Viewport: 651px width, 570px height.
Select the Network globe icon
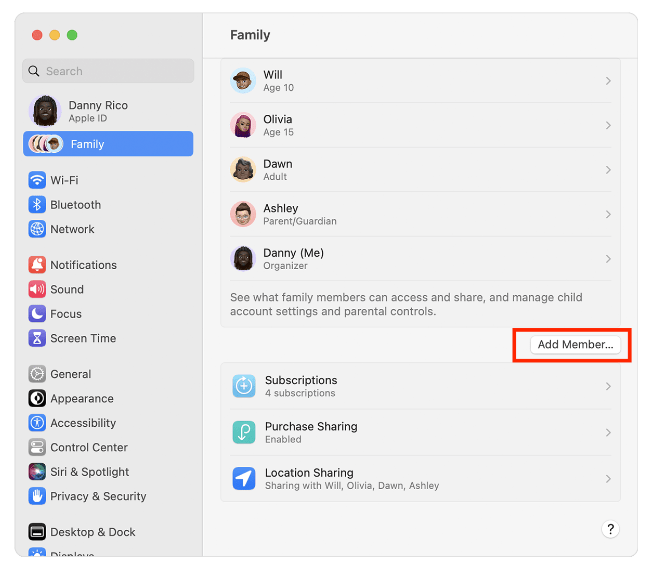coord(37,229)
